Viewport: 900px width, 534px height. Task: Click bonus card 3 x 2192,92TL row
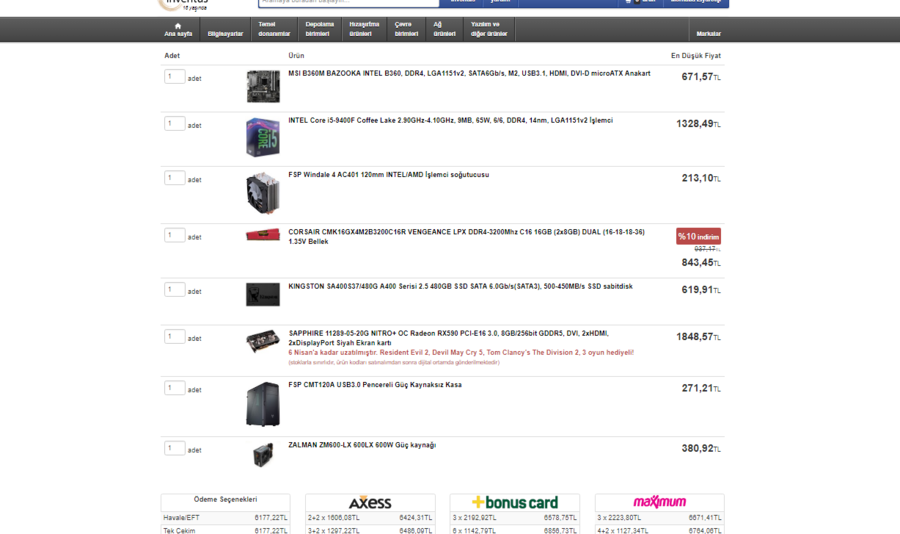[515, 518]
